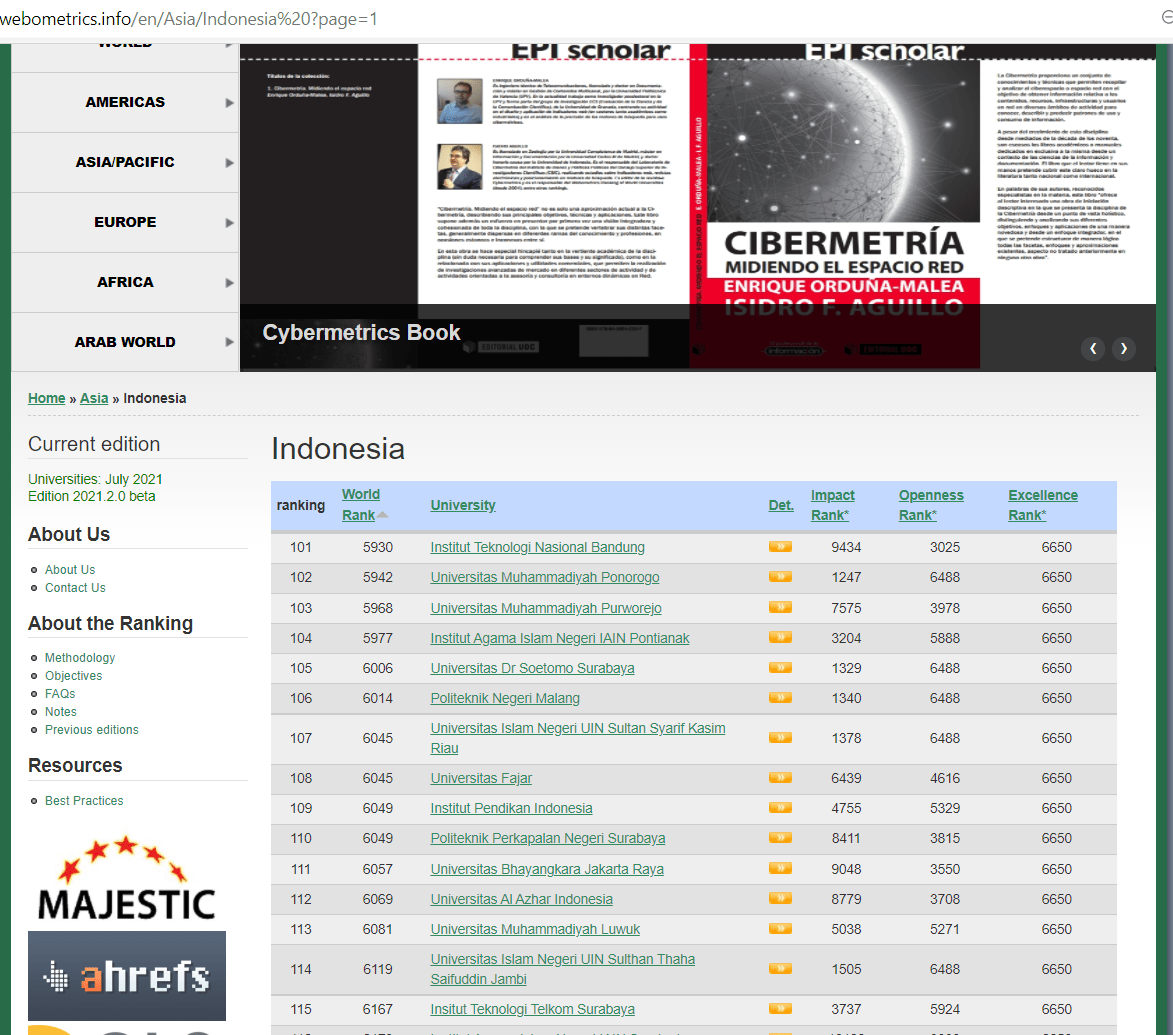Screen dimensions: 1173x1035
Task: Open details icon for Universitas Al Azhar Indonesia
Action: [x=780, y=898]
